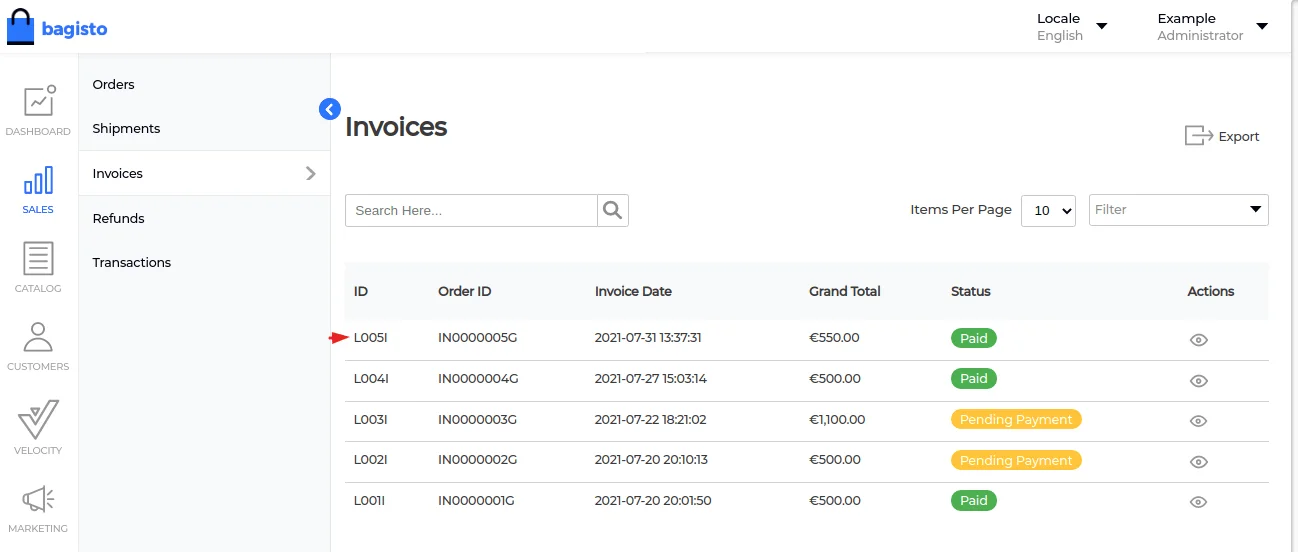Open the Filter dropdown
1298x552 pixels.
(1178, 210)
